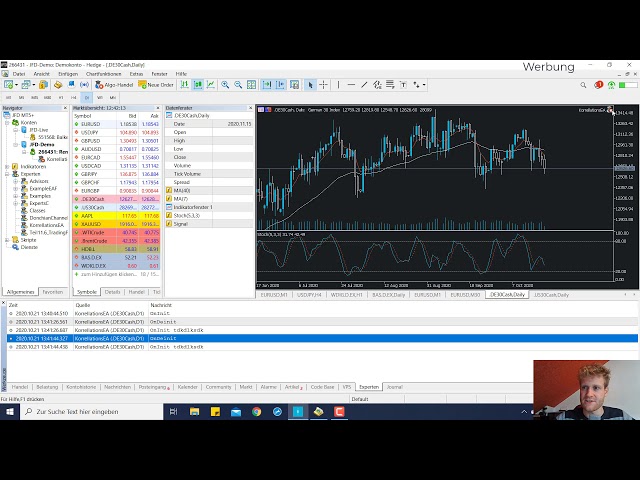
Task: Click the Neue Order button
Action: point(156,85)
